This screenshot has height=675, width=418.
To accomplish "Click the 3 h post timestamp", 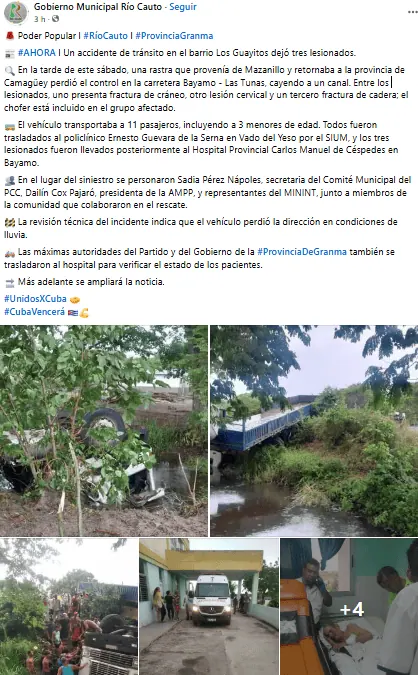I will click(40, 19).
